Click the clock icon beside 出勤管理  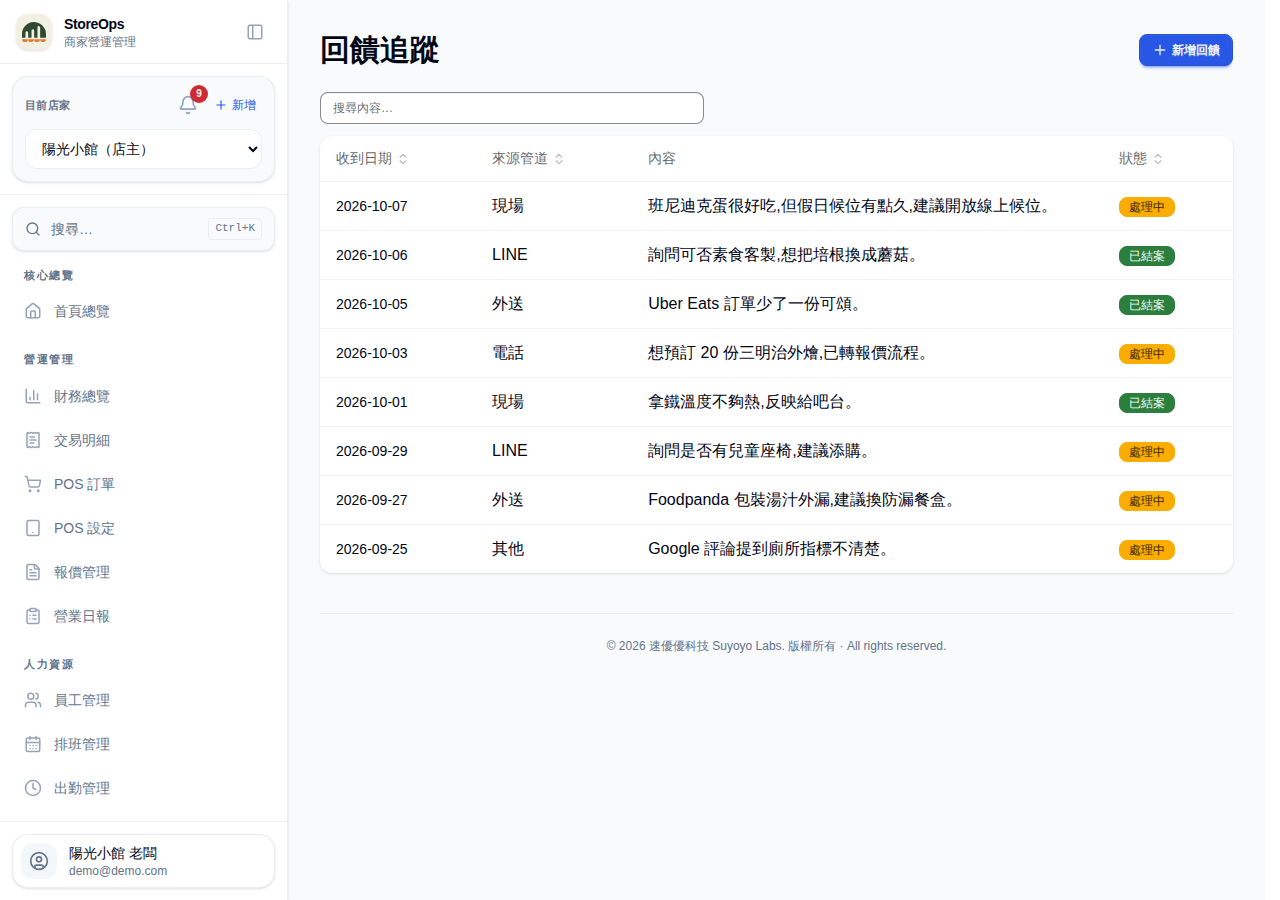(x=33, y=788)
